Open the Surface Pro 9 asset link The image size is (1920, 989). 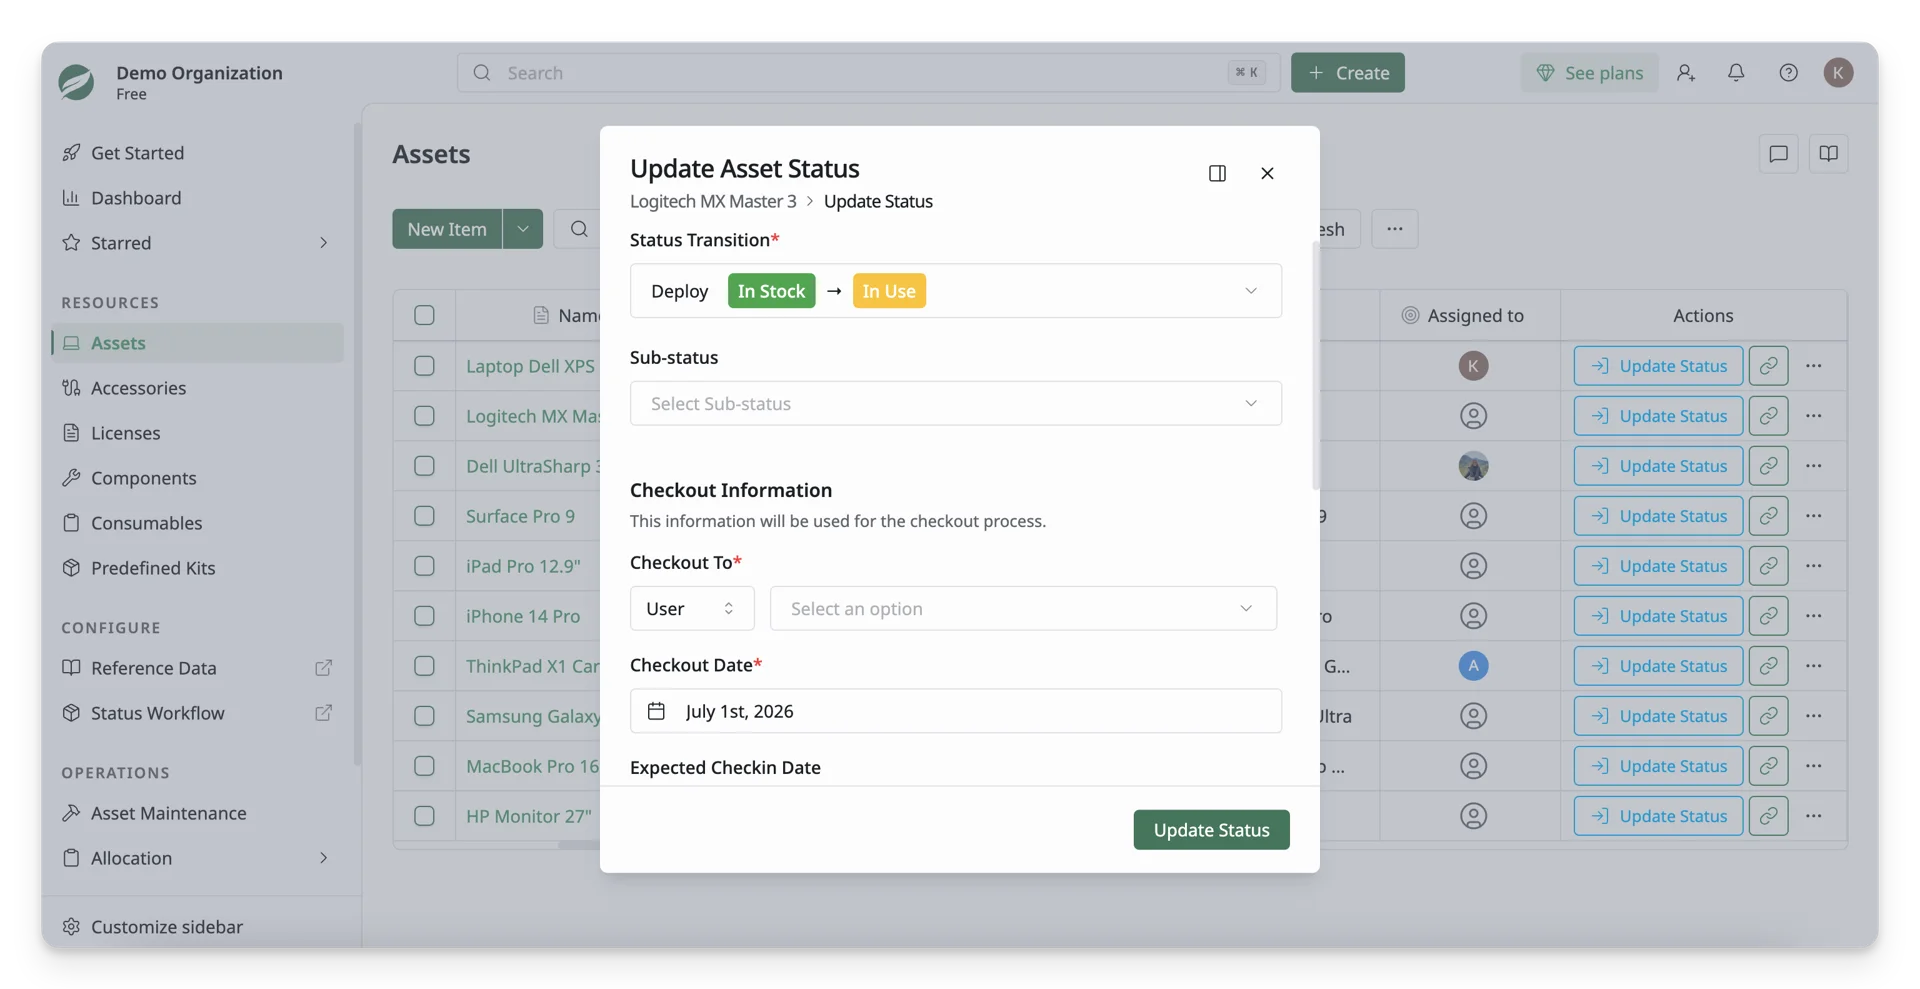pos(520,516)
